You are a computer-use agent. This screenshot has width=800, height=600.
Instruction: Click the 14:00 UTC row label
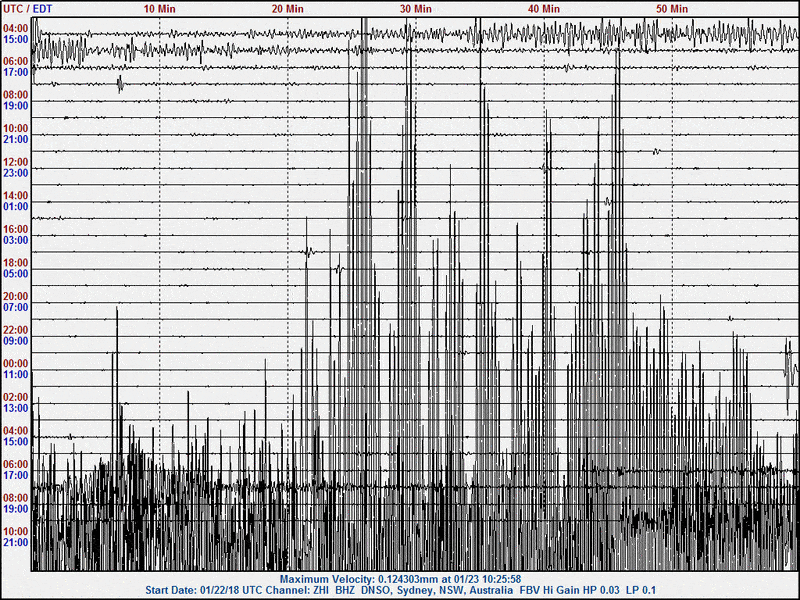click(16, 196)
